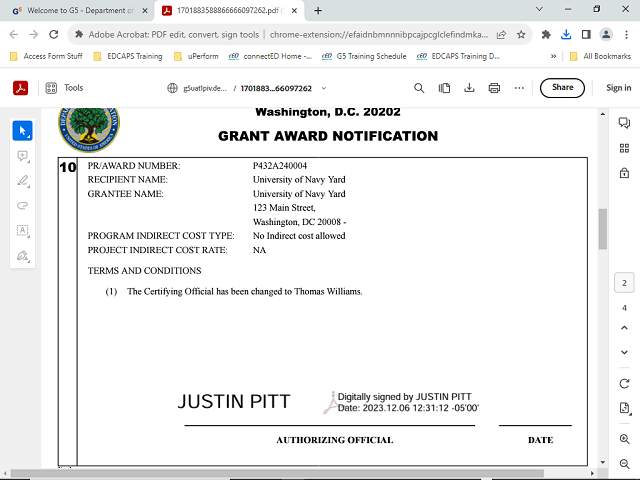640x480 pixels.
Task: Bookmark this page with the star
Action: (521, 35)
